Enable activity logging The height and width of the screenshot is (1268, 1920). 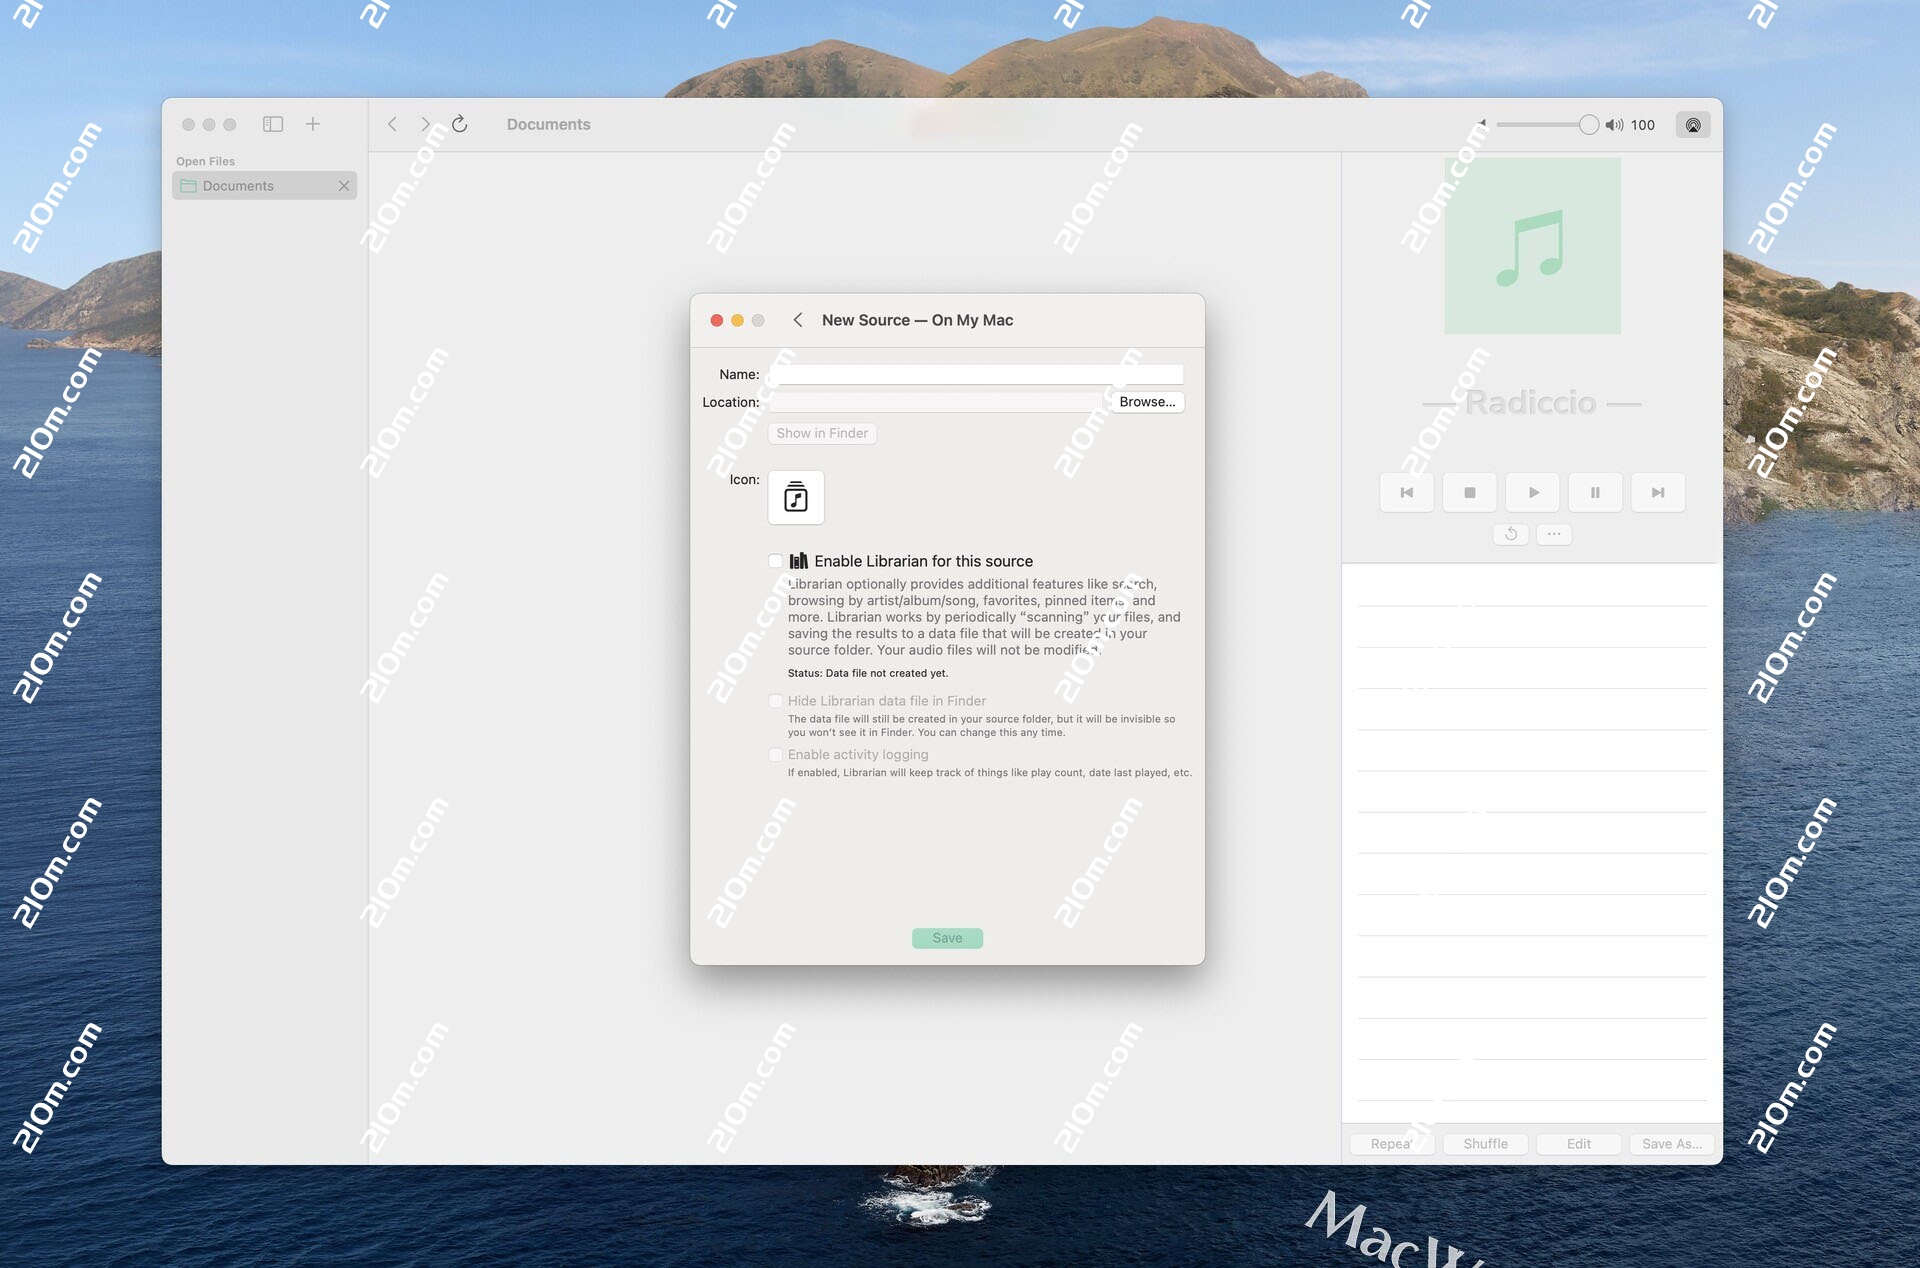tap(775, 755)
